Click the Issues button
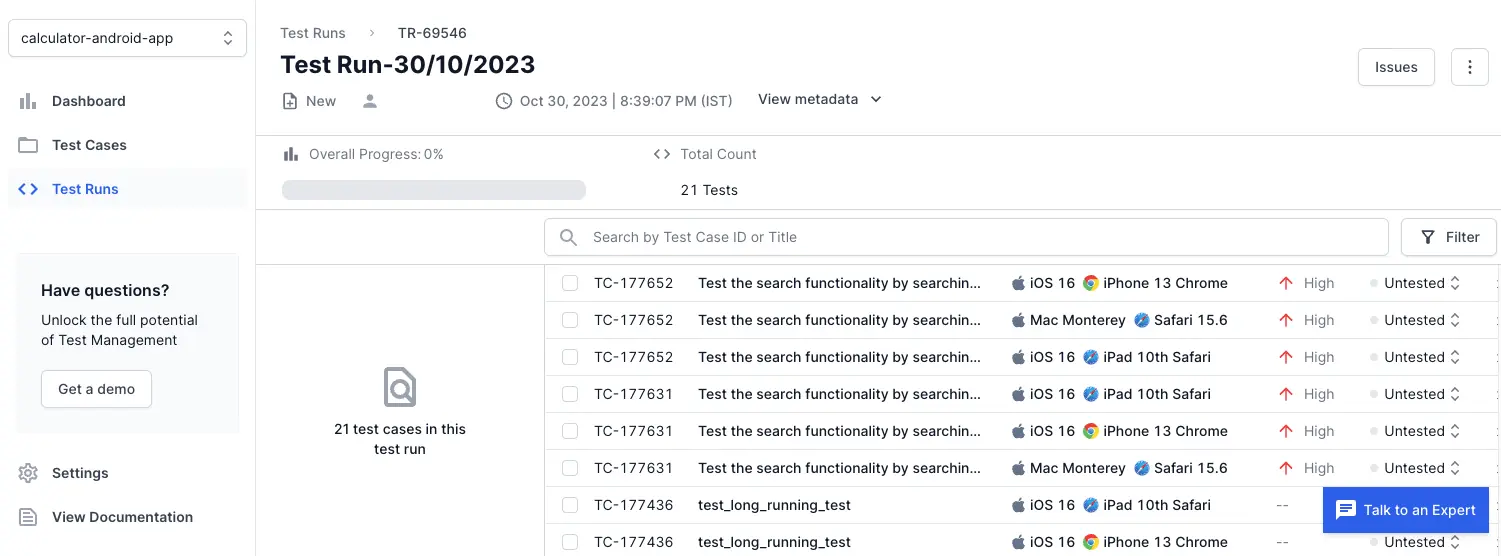Screen dimensions: 1501x556 (x=1395, y=67)
